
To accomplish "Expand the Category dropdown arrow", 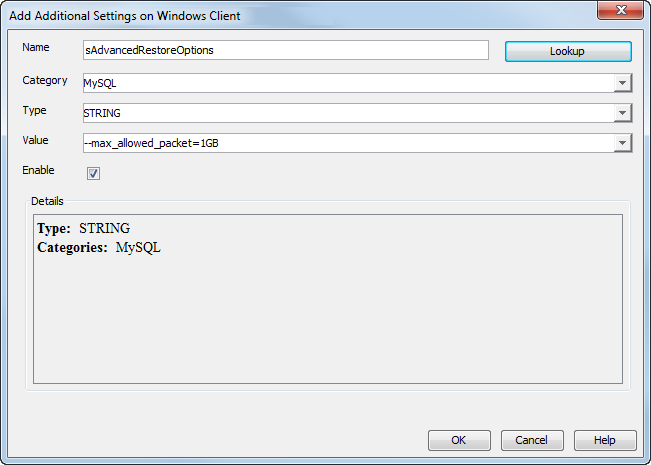I will tap(622, 85).
